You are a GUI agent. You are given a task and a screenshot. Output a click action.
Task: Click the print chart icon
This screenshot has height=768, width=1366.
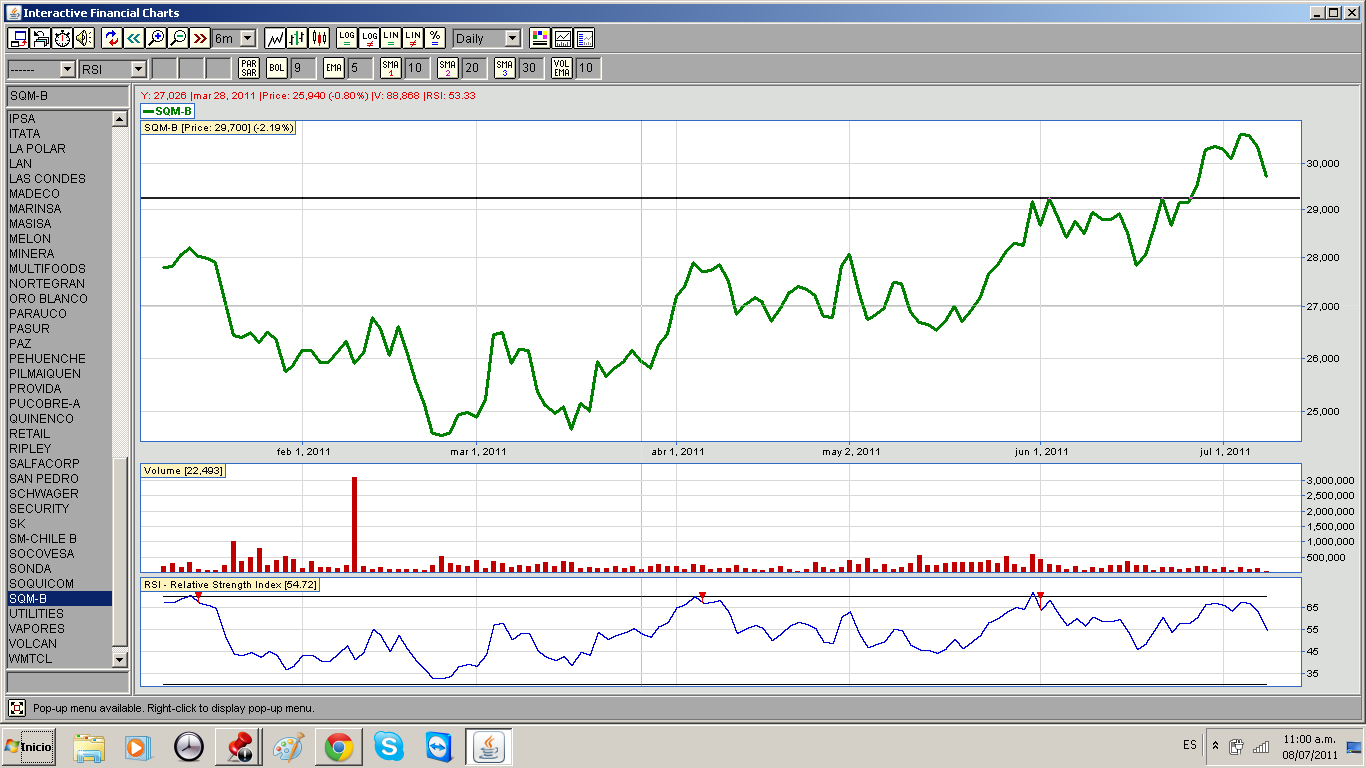(40, 38)
